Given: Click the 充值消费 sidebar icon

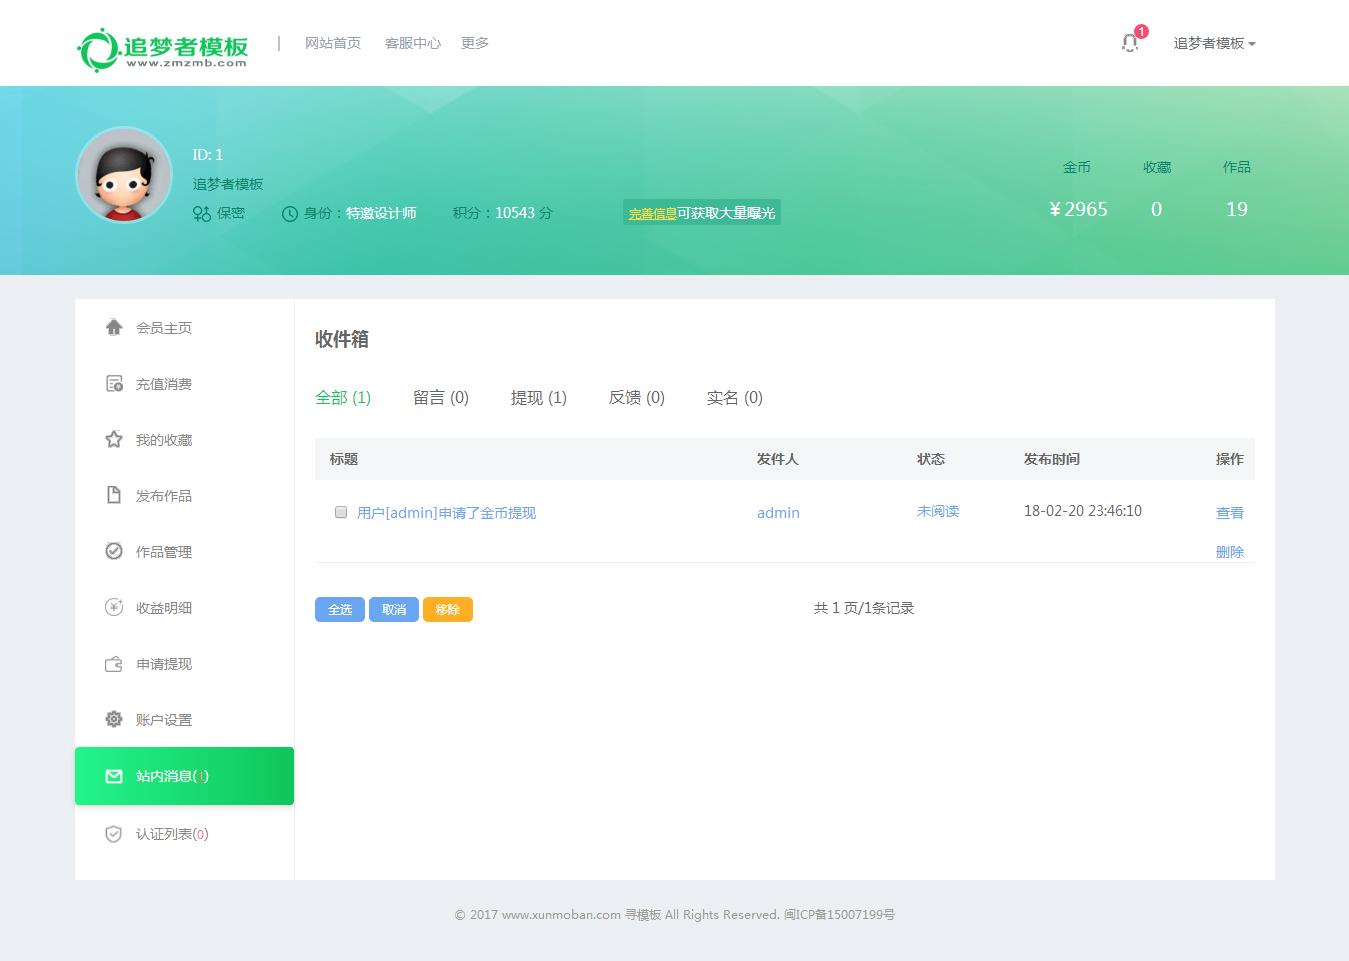Looking at the screenshot, I should (x=114, y=384).
